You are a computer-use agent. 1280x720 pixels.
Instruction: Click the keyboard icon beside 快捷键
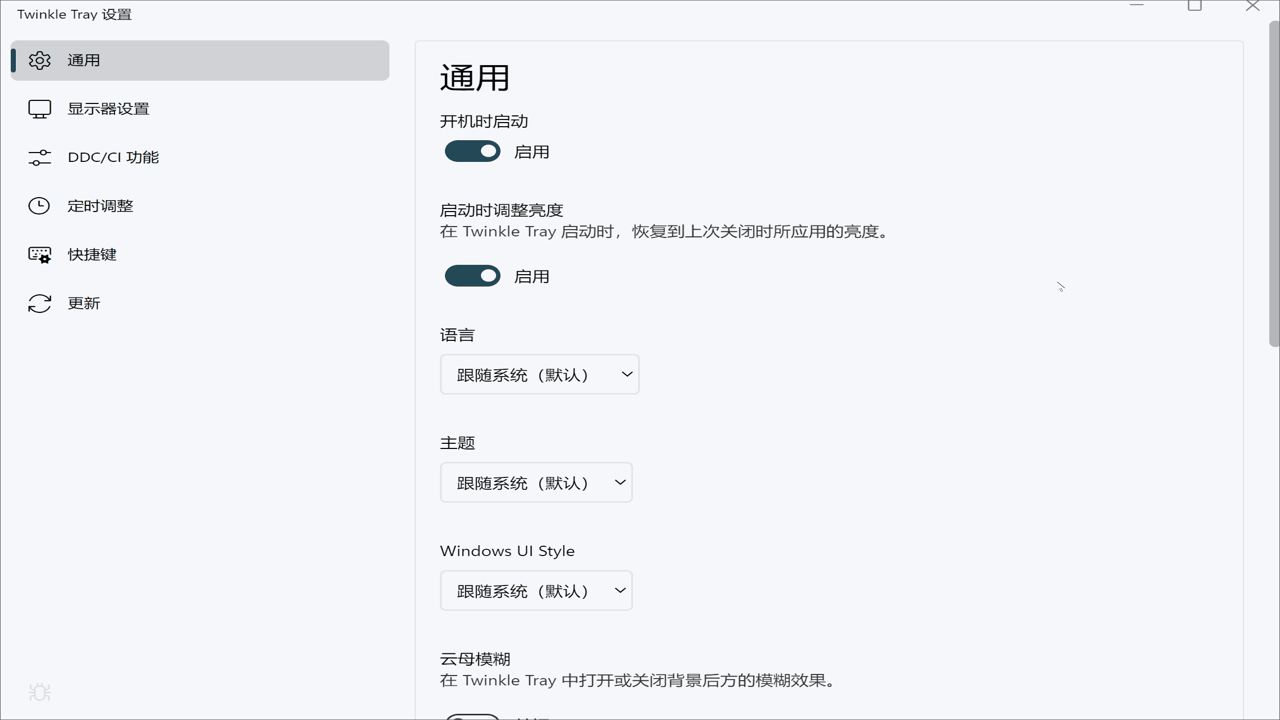39,255
